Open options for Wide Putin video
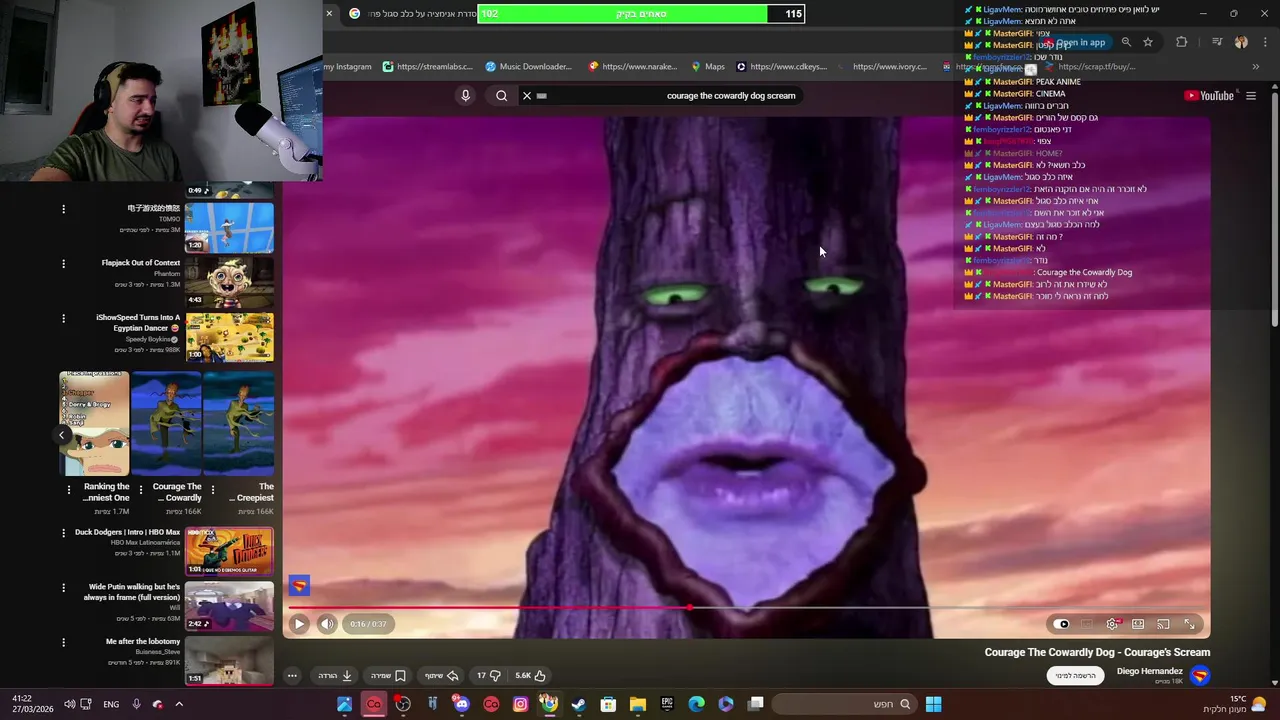Image resolution: width=1280 pixels, height=720 pixels. 63,588
